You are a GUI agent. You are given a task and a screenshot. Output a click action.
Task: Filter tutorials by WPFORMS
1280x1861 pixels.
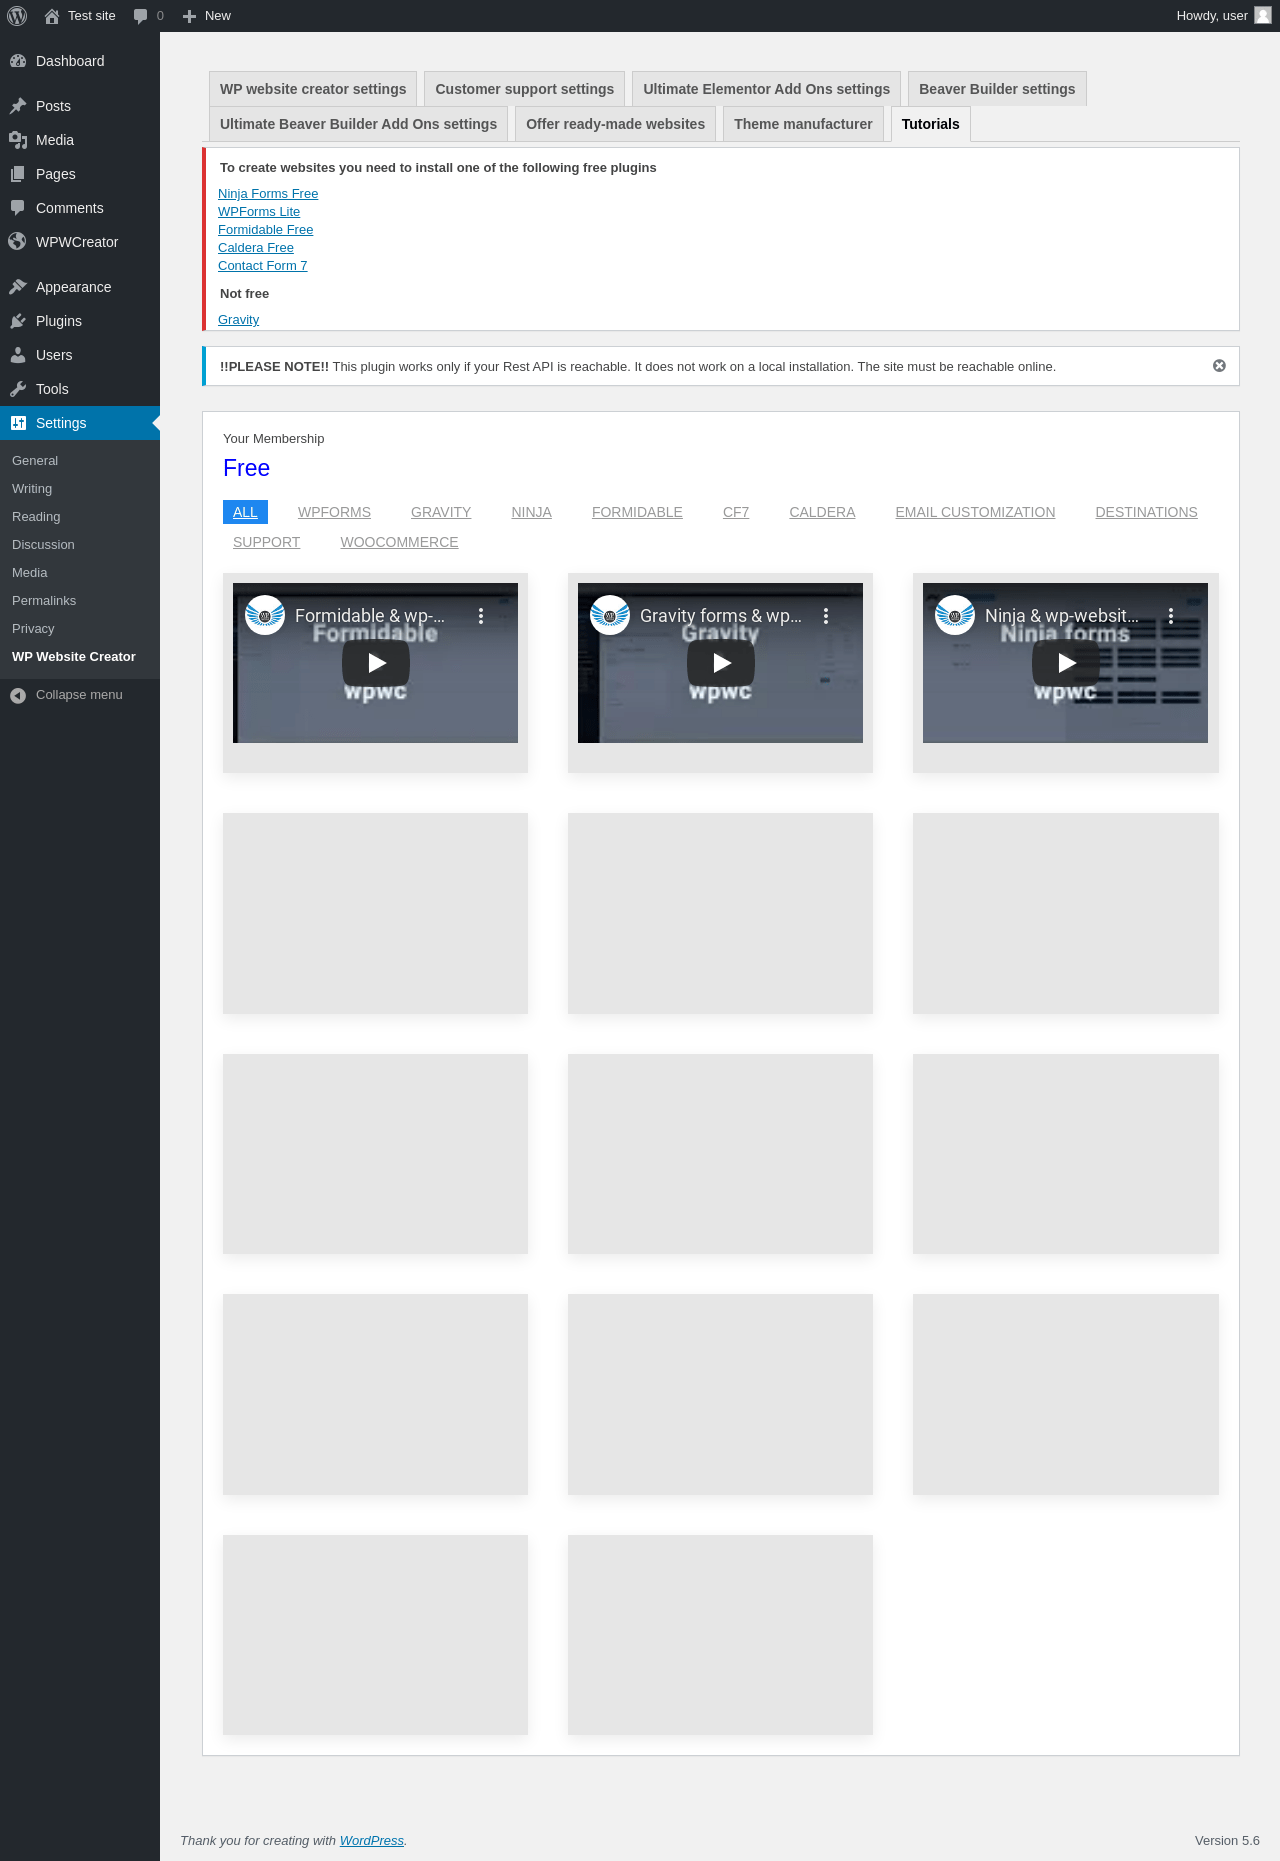tap(334, 512)
